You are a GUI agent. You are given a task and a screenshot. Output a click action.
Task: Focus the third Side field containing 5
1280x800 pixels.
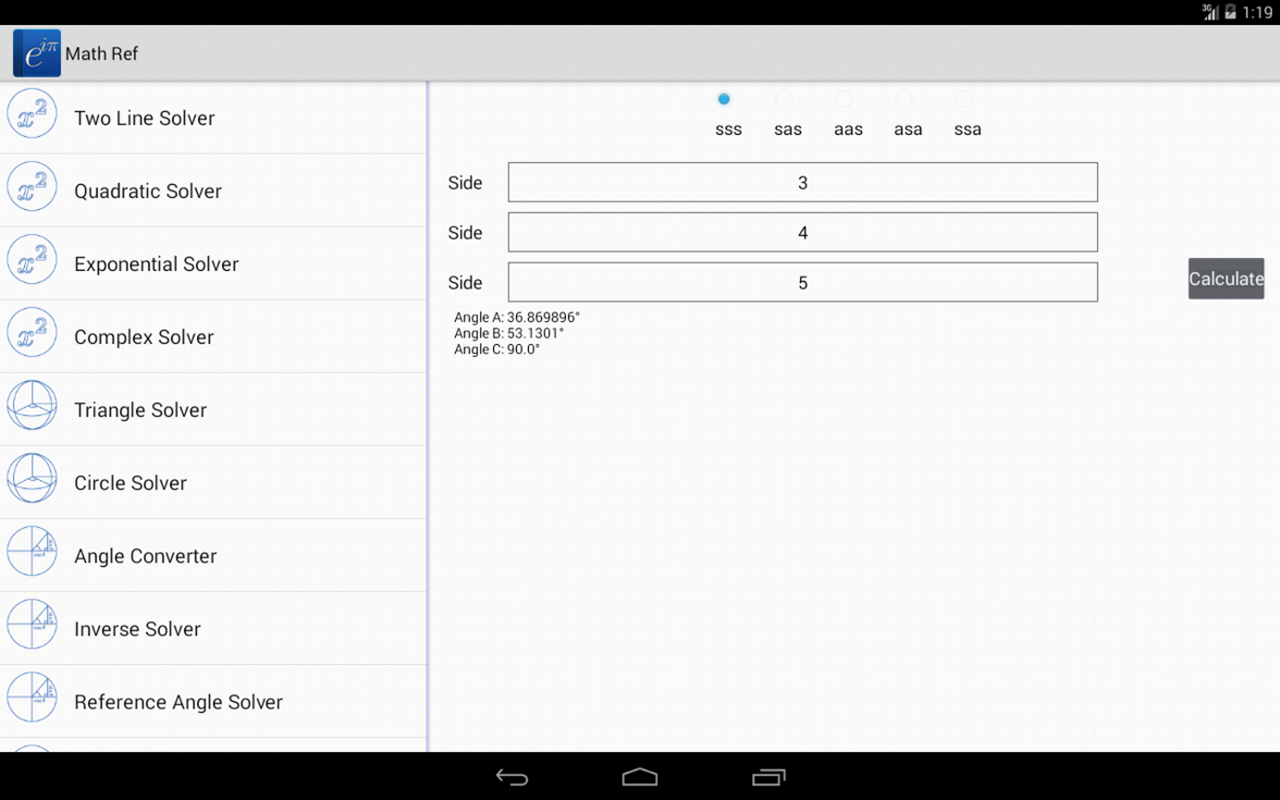click(x=803, y=282)
